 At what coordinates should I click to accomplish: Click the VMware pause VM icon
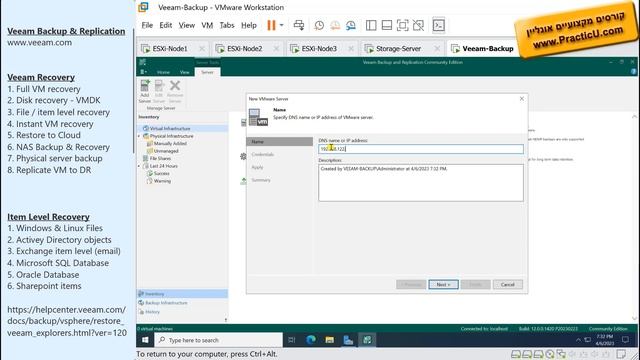[271, 25]
